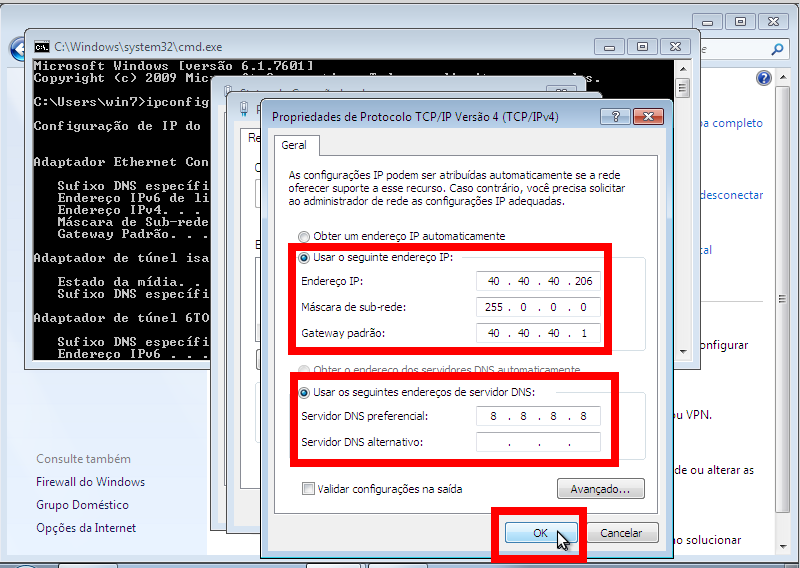Screen dimensions: 800x568
Task: Click the back arrow in Control Panel window
Action: point(18,50)
